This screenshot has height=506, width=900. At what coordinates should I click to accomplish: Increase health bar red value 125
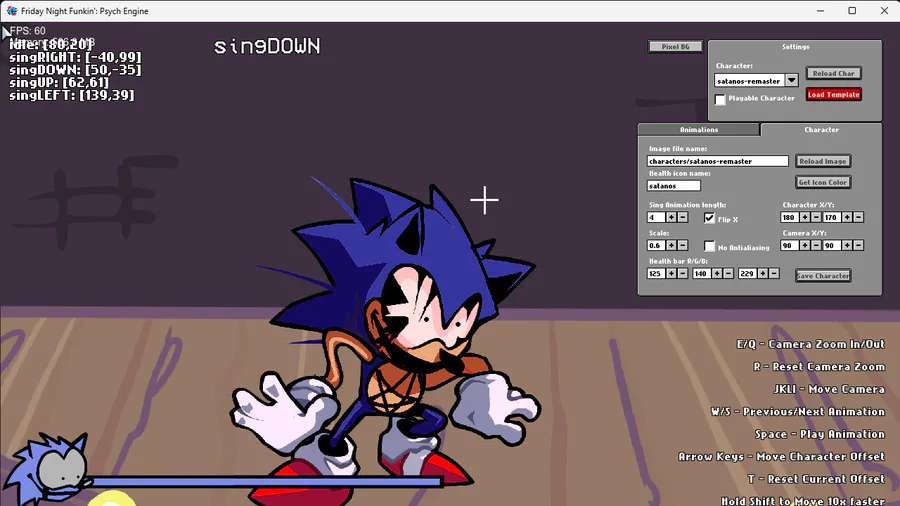click(671, 274)
